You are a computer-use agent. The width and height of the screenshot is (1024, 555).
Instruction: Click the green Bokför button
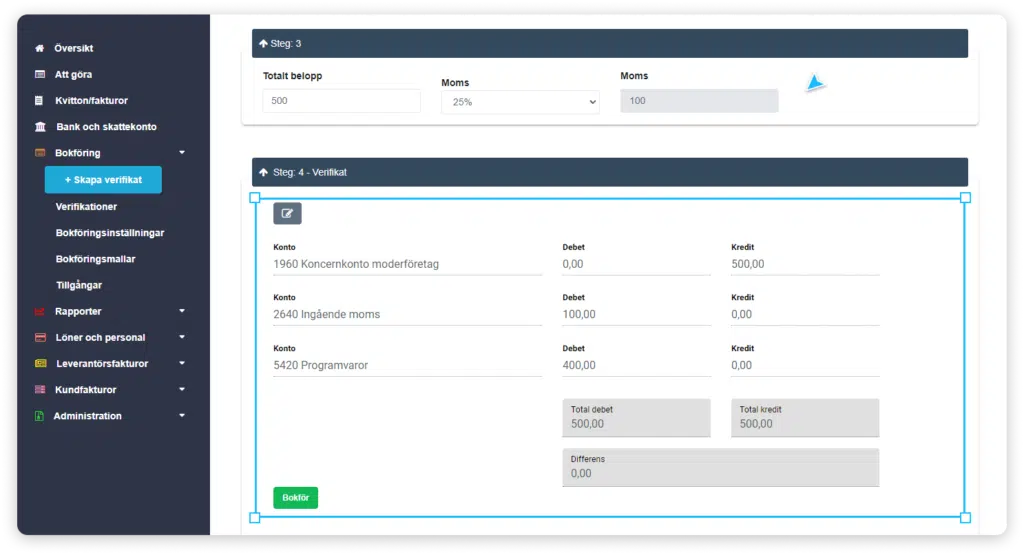point(296,498)
